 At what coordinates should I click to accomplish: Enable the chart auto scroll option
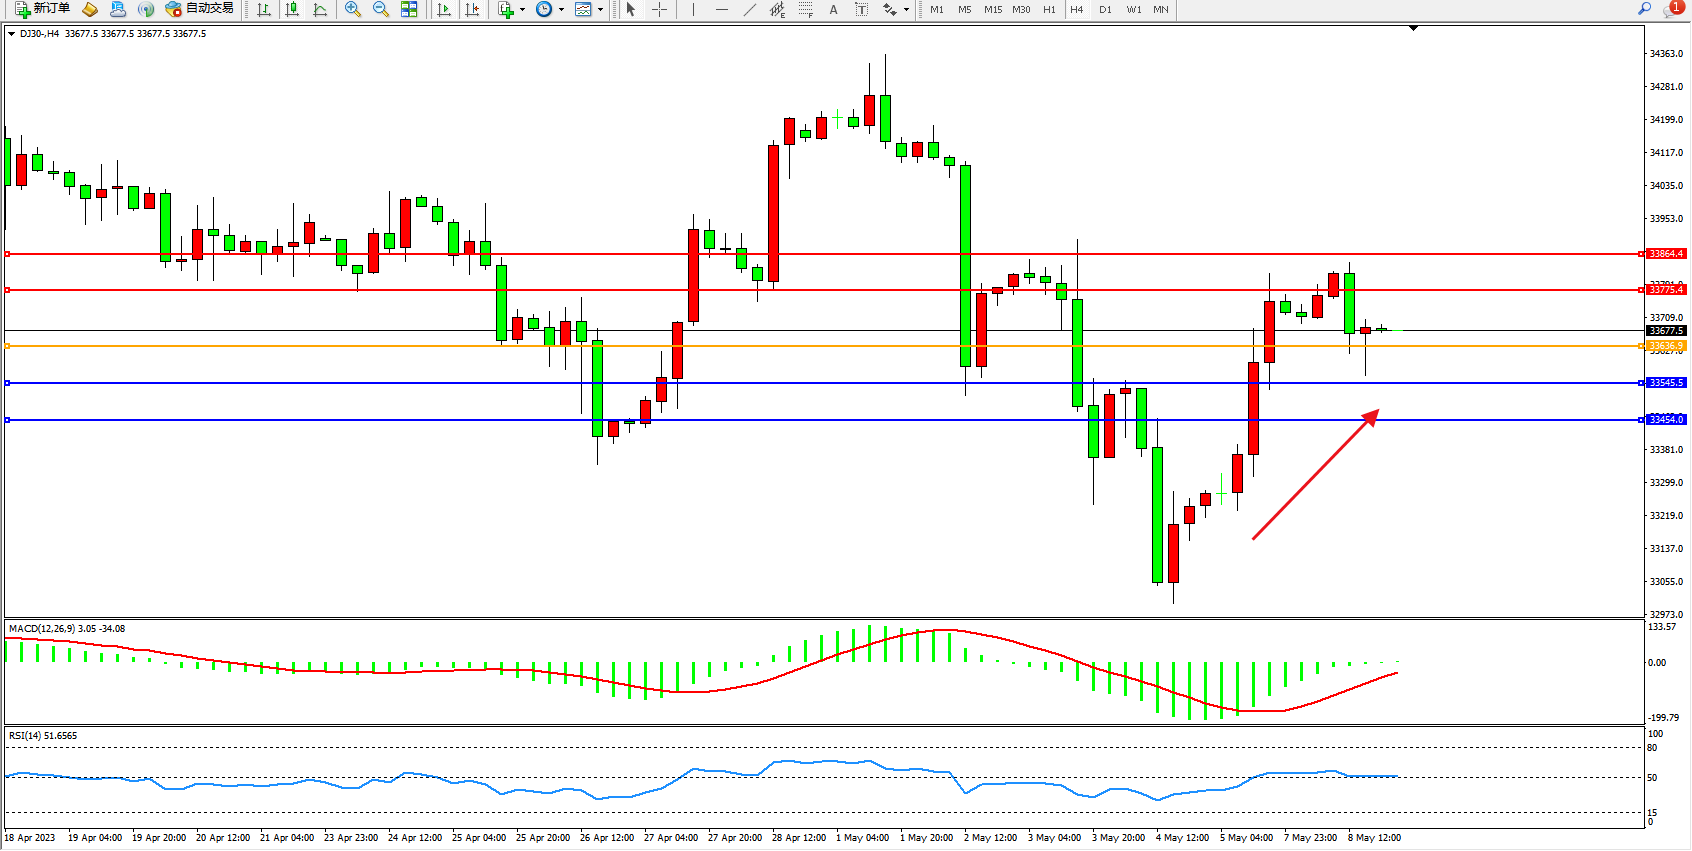(444, 9)
